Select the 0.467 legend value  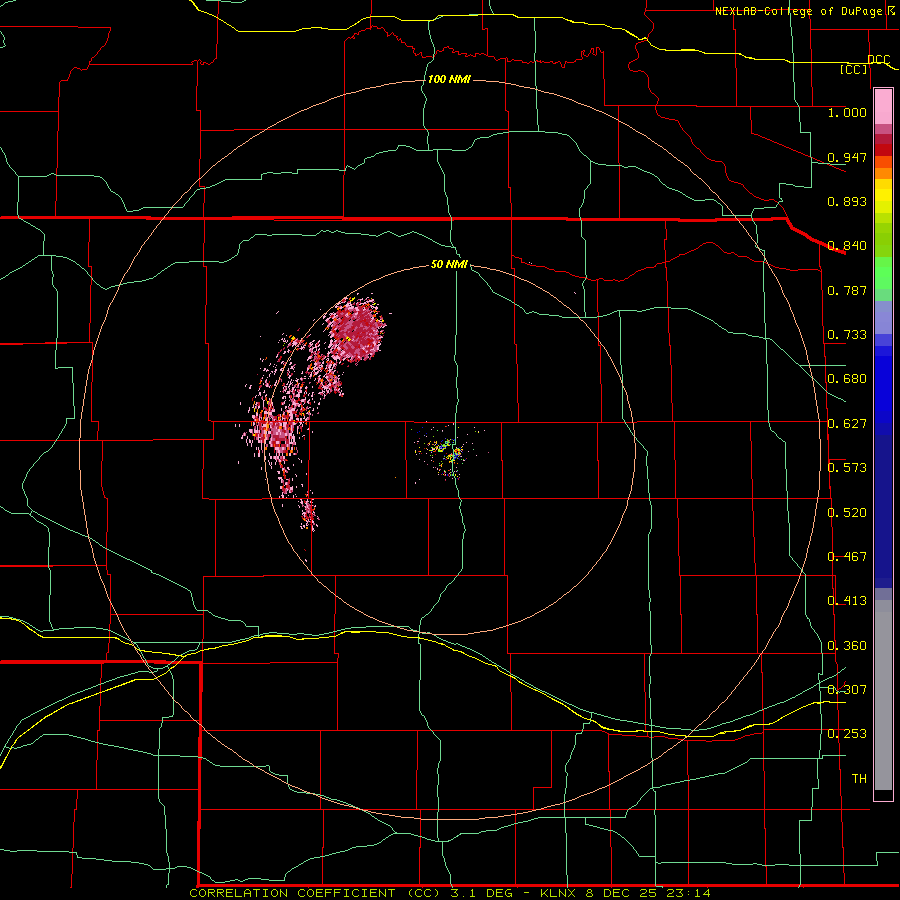[x=847, y=557]
